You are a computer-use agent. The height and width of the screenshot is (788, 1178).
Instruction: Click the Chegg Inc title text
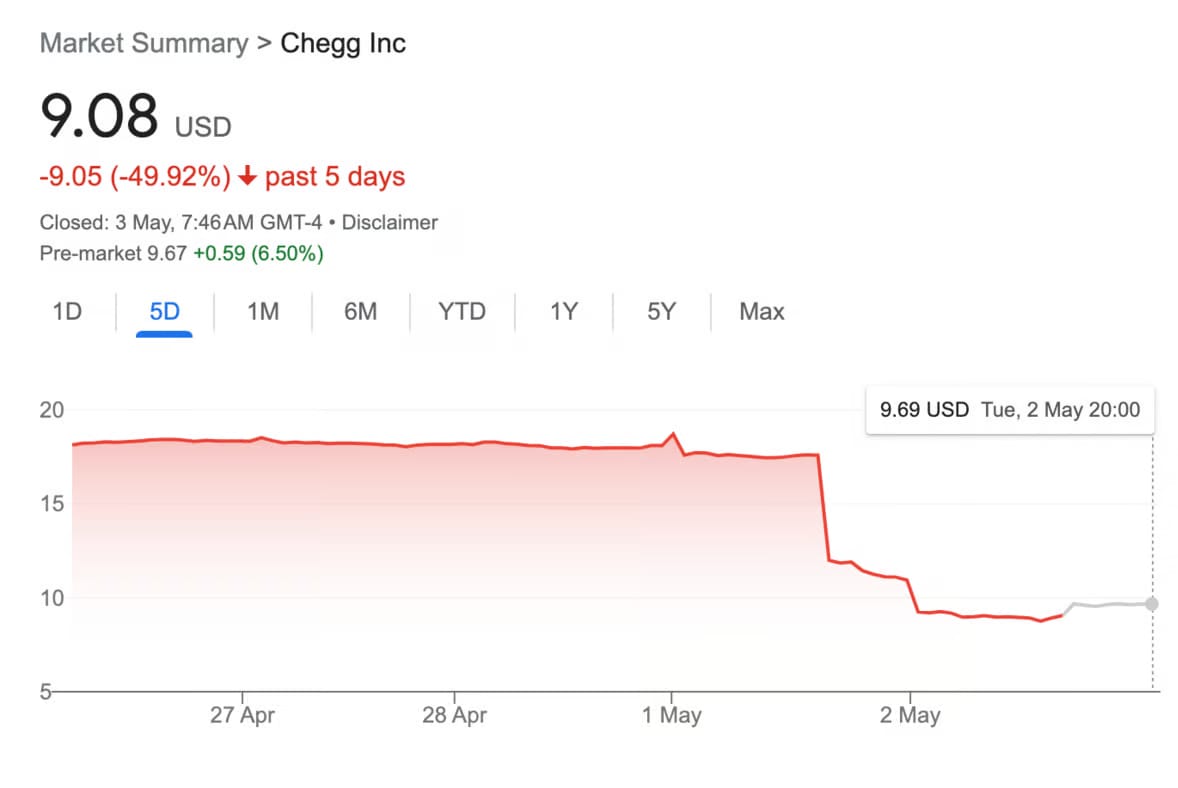(x=343, y=43)
